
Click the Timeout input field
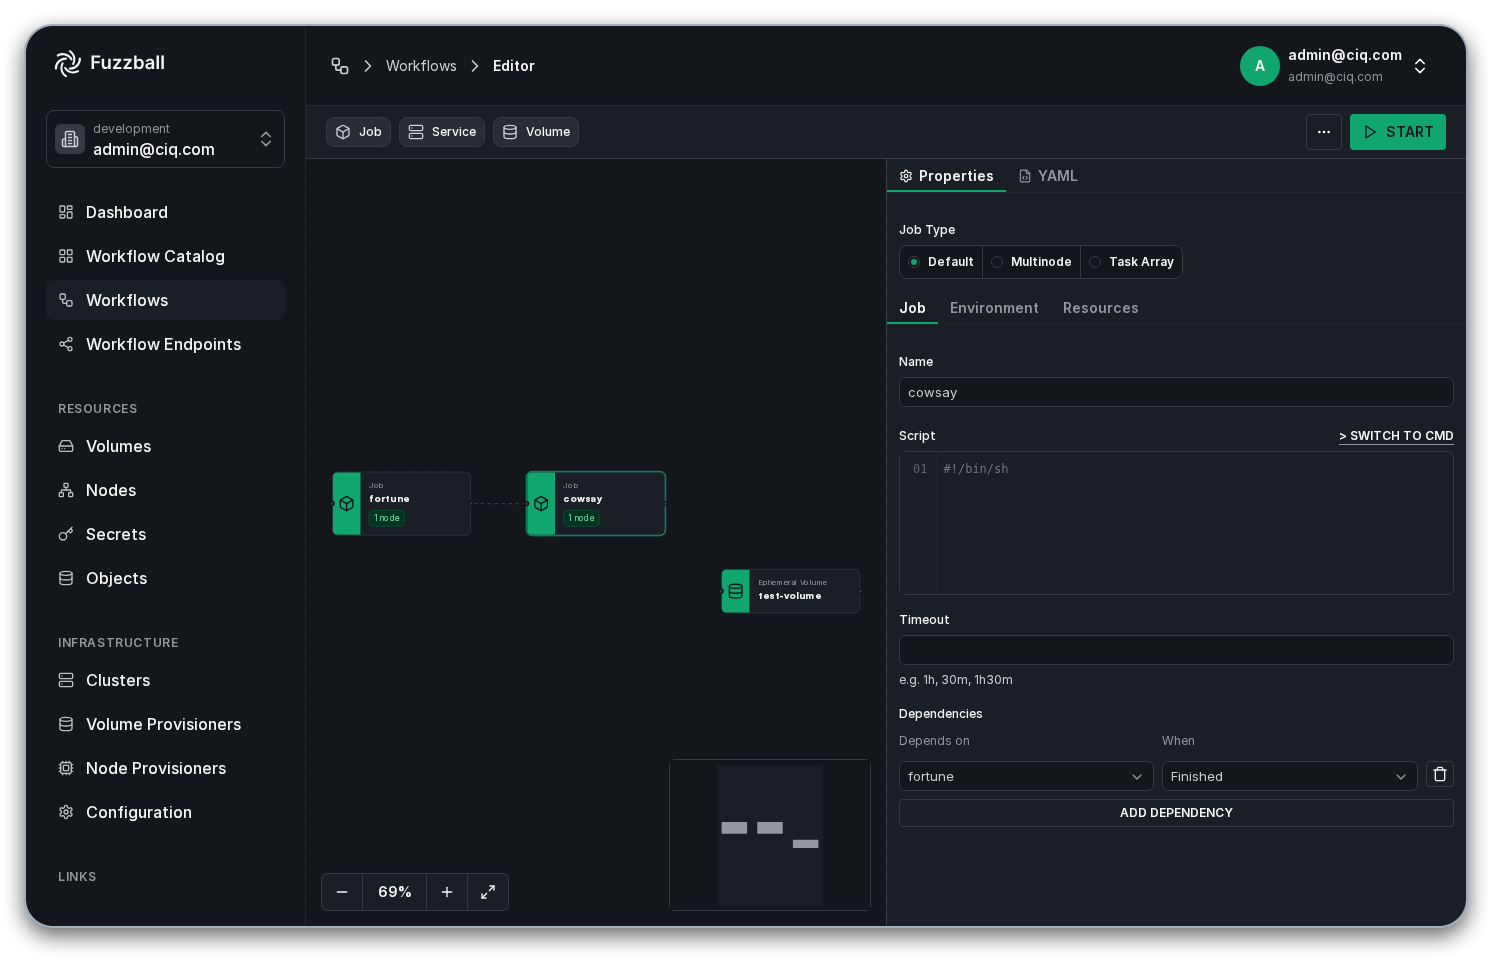coord(1176,650)
